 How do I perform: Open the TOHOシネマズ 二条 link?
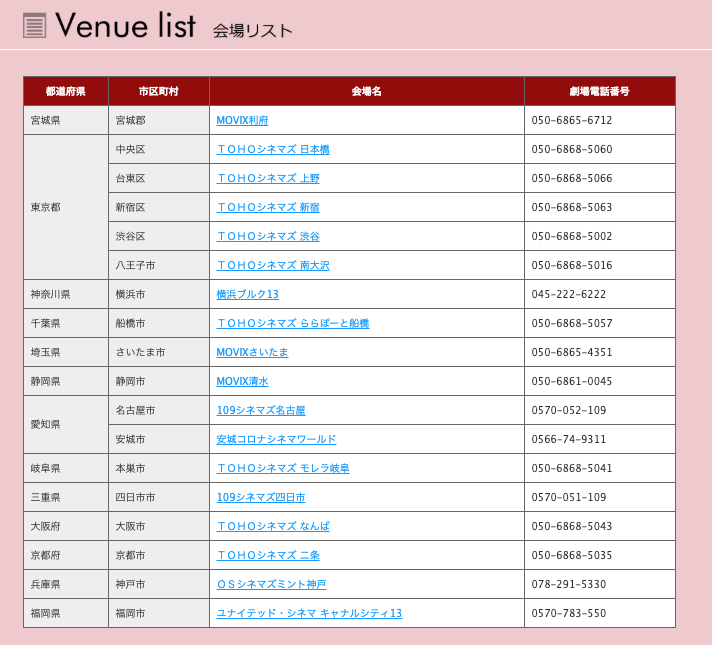click(x=268, y=556)
